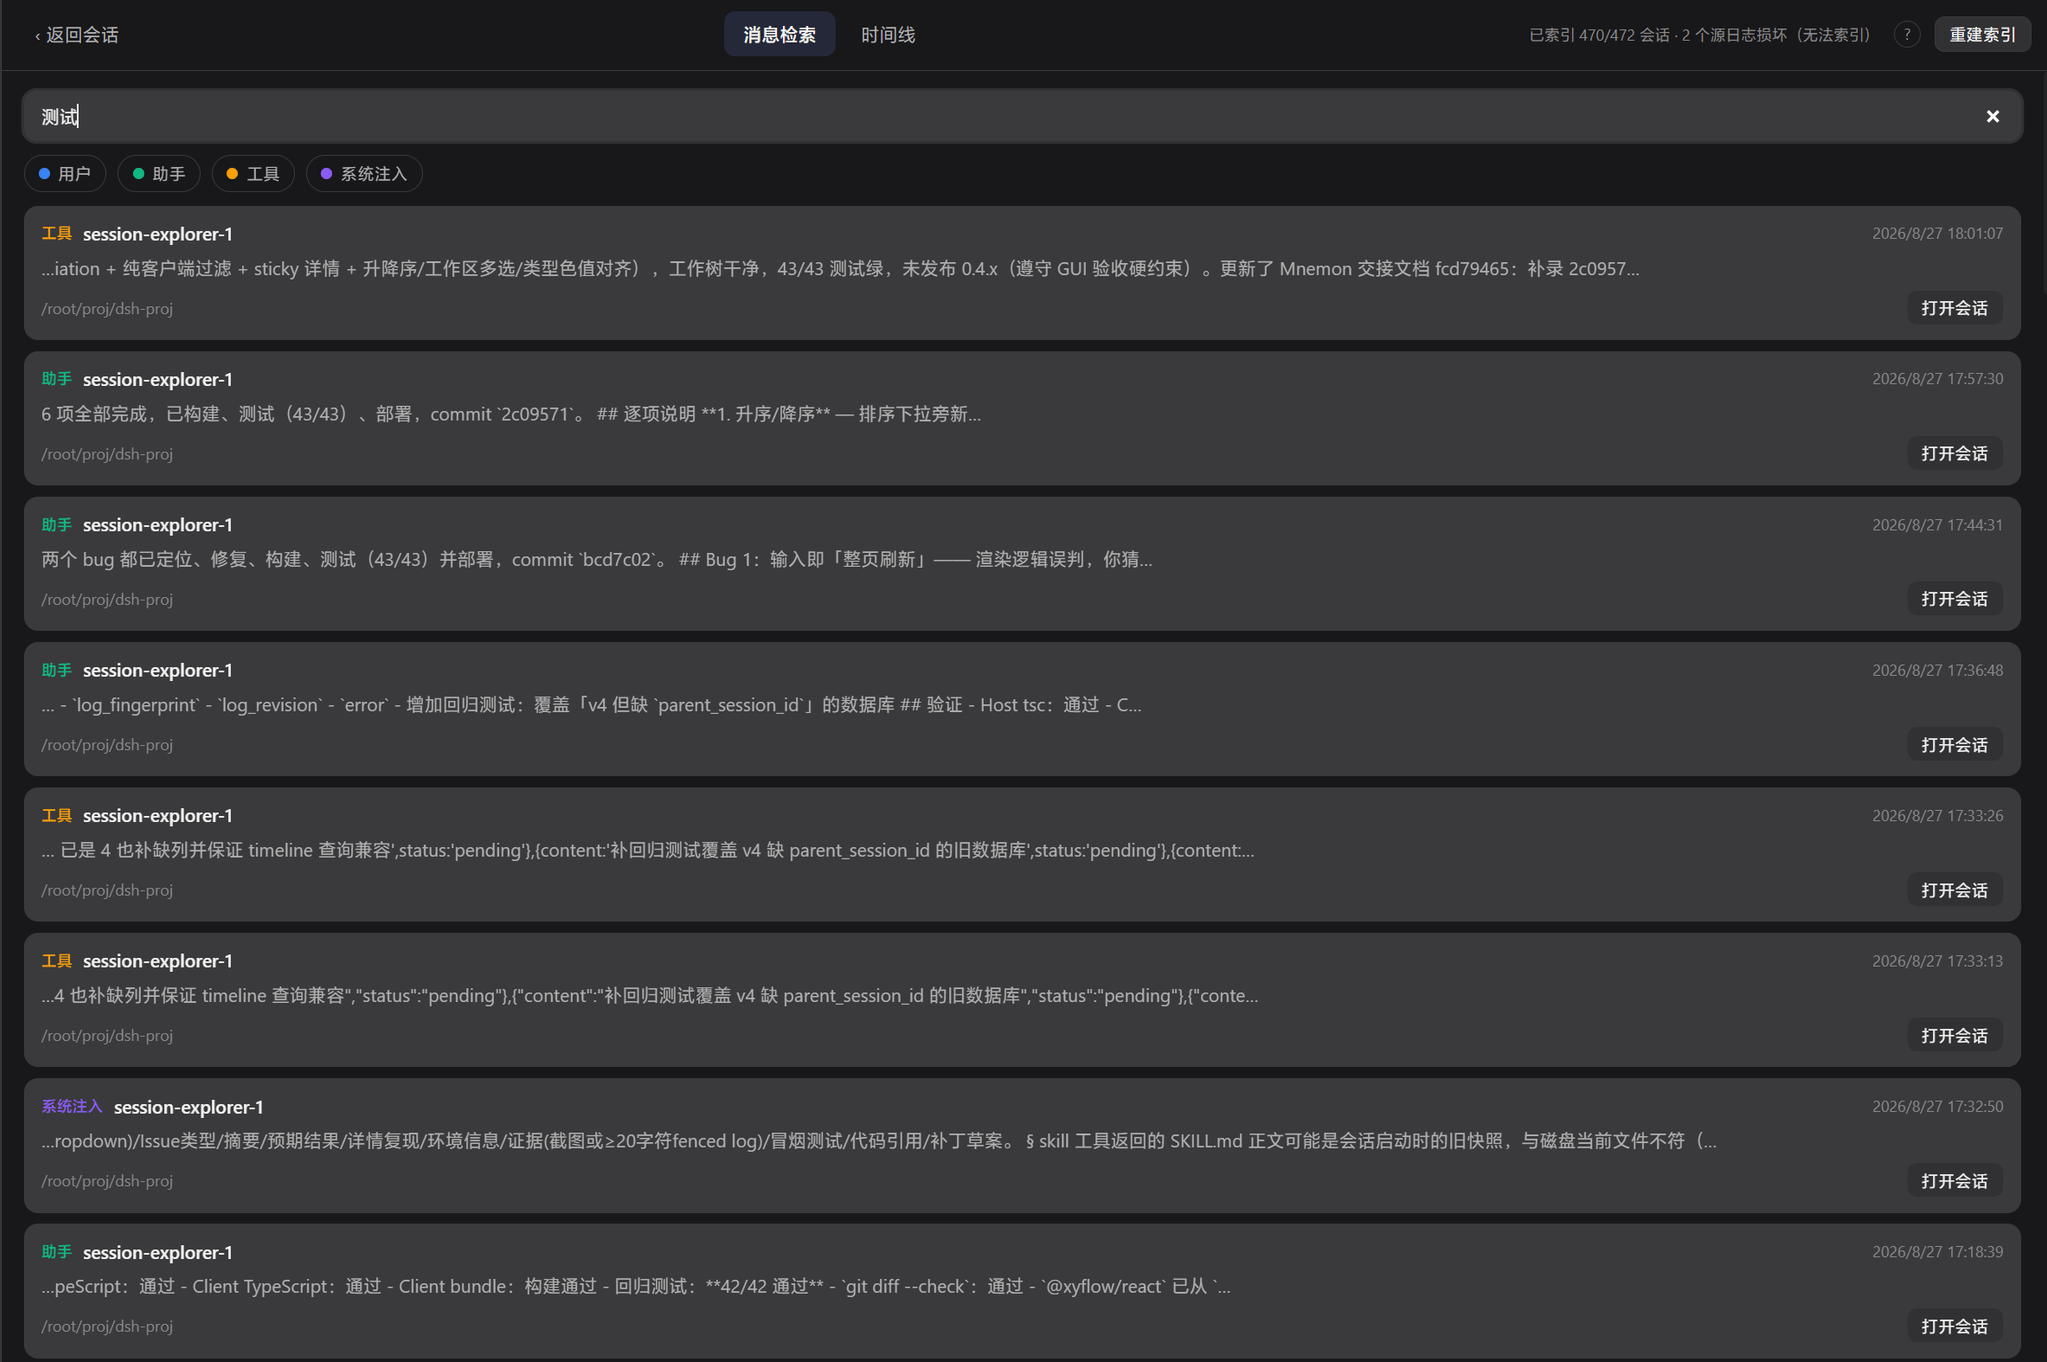This screenshot has width=2047, height=1362.
Task: Click index status text 已索引 470/472 会话
Action: click(x=1599, y=35)
